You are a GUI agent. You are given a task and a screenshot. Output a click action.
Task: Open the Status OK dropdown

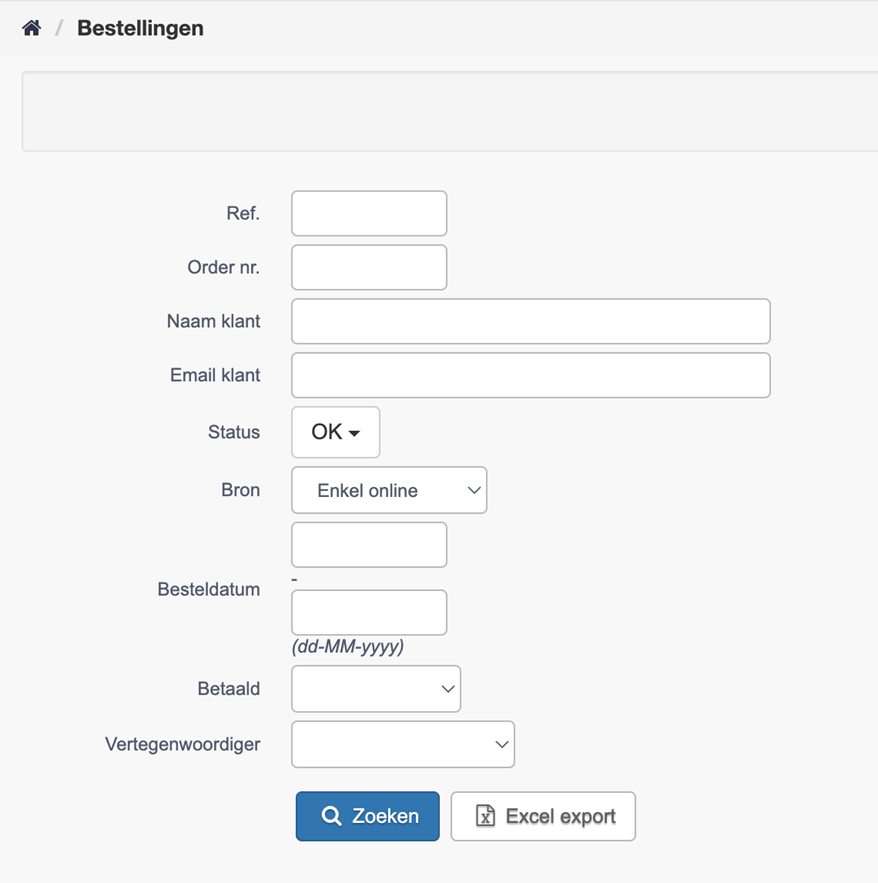(336, 432)
